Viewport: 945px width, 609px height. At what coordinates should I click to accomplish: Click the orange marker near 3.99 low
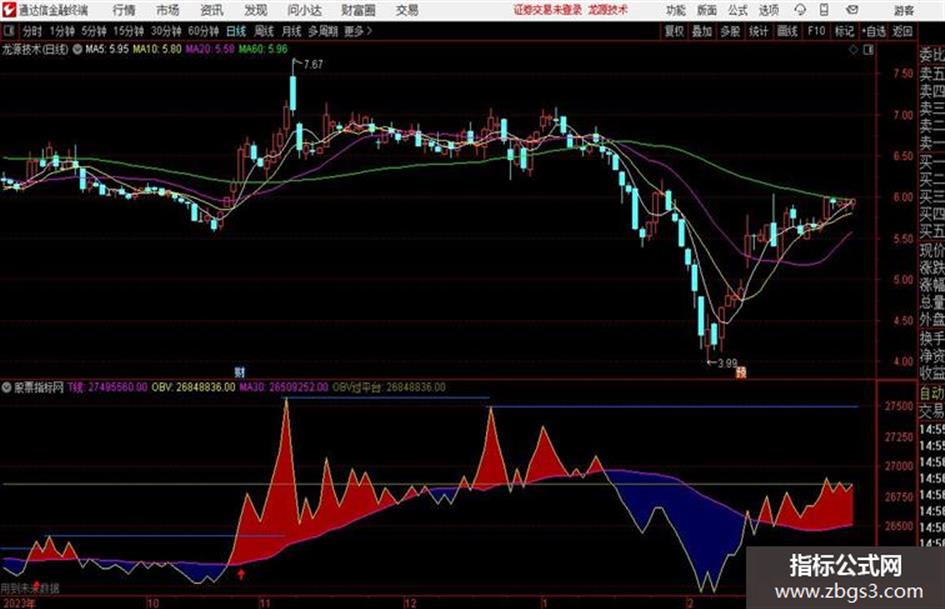[x=741, y=373]
